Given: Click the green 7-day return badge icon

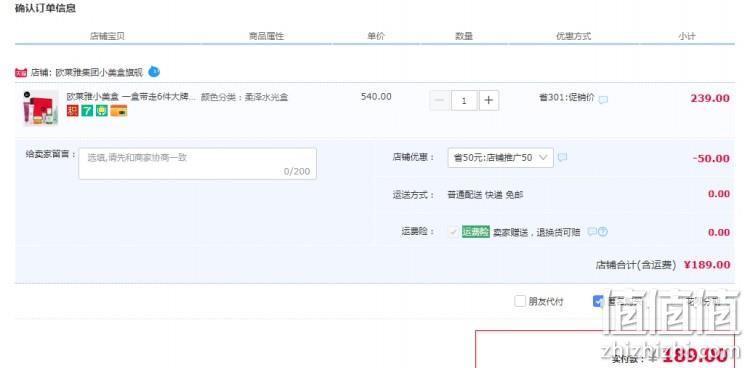Looking at the screenshot, I should pyautogui.click(x=87, y=111).
